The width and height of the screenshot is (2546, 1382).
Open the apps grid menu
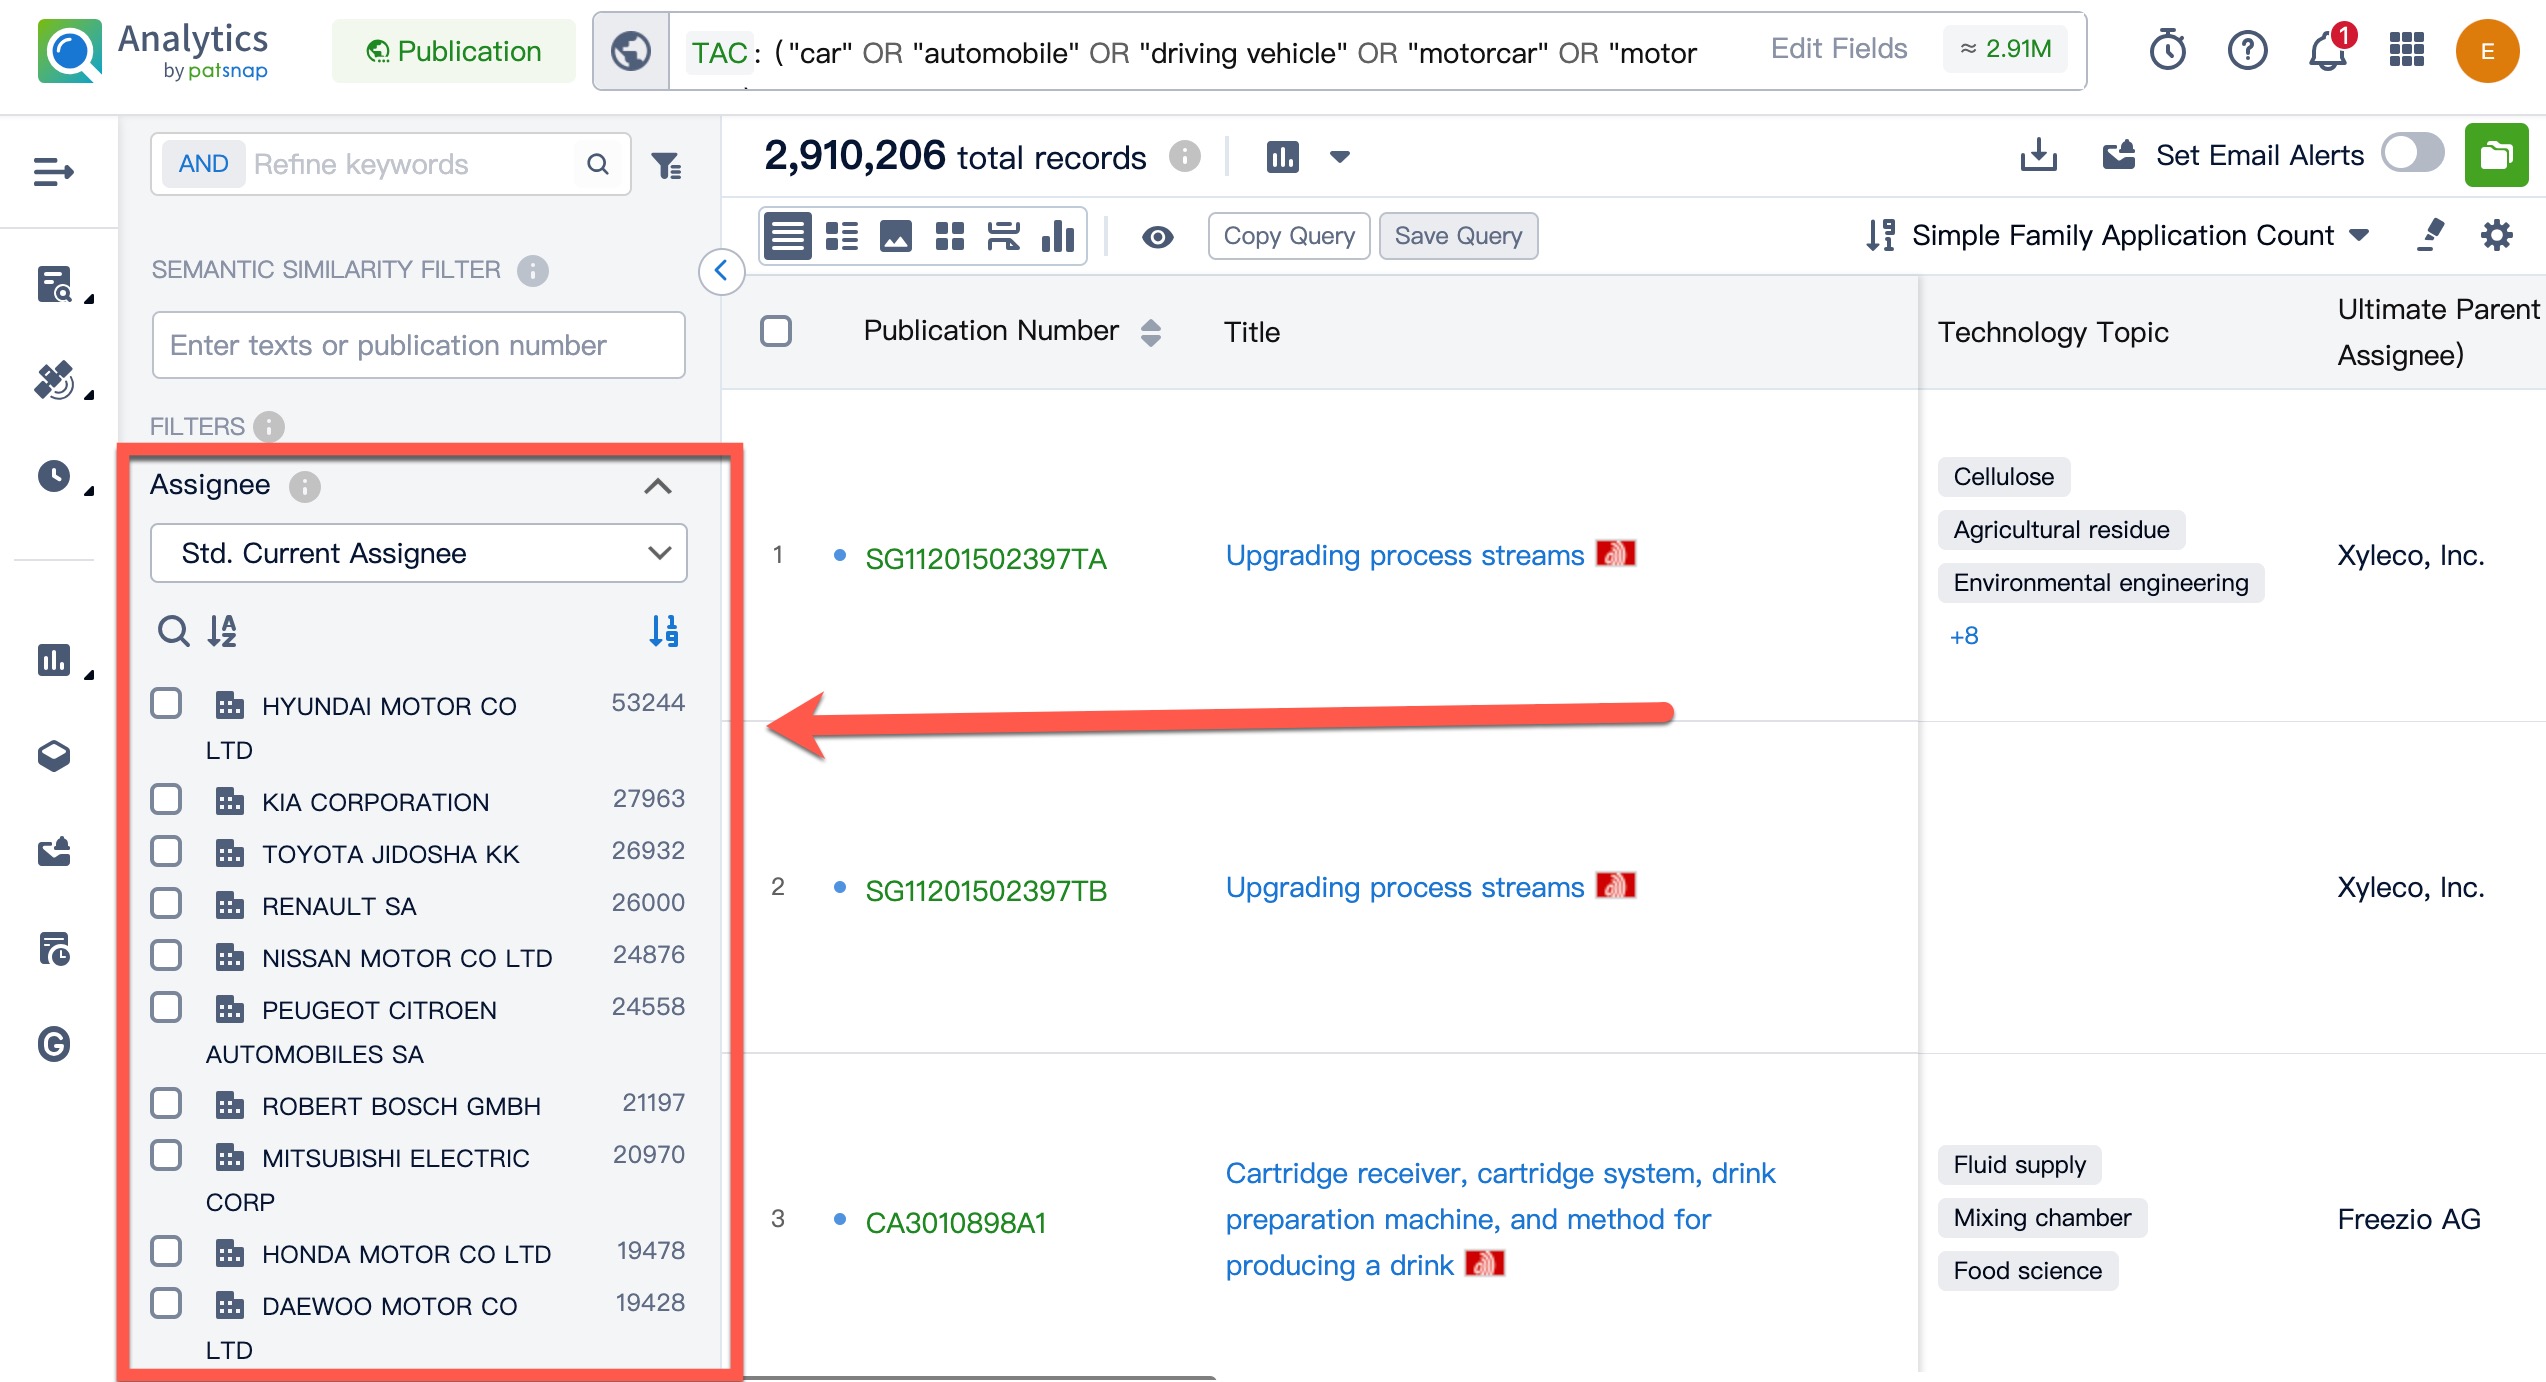tap(2406, 50)
